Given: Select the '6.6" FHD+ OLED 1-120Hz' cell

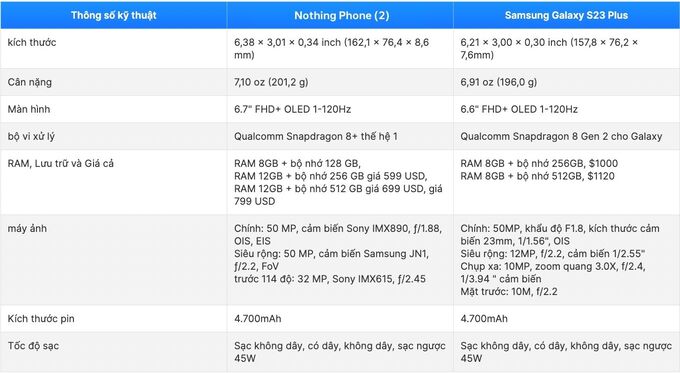Looking at the screenshot, I should coord(519,109).
